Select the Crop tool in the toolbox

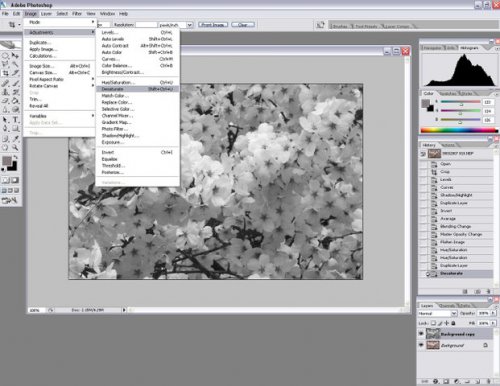coord(6,73)
